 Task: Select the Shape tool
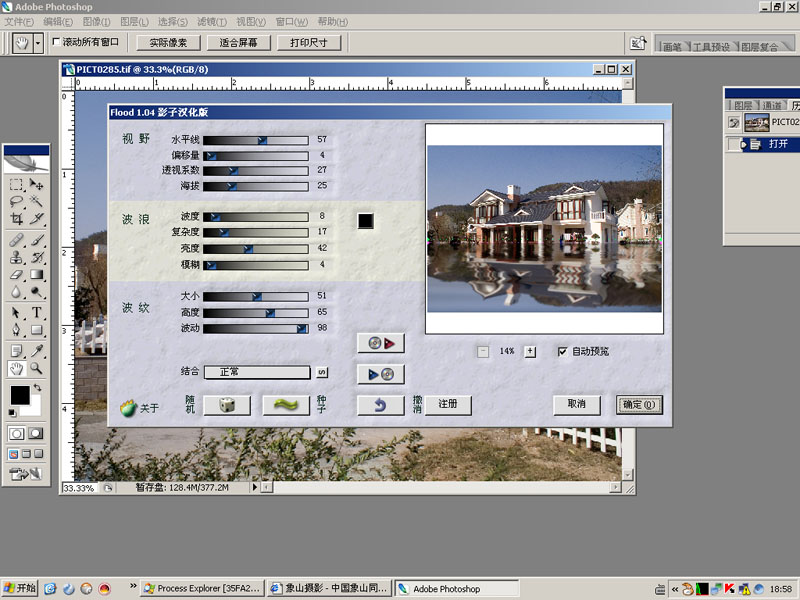36,330
